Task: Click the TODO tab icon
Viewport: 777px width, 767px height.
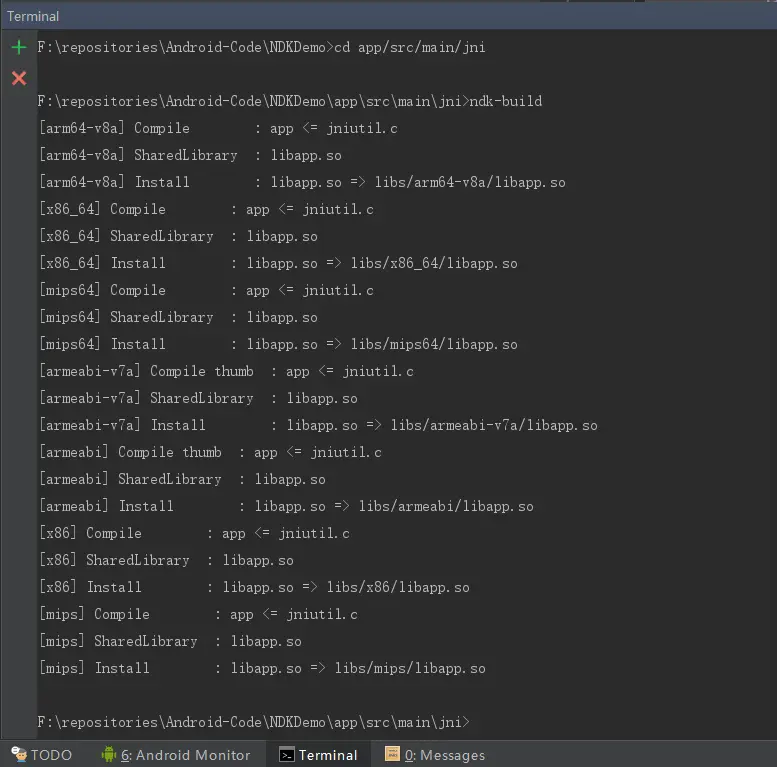Action: (x=19, y=754)
